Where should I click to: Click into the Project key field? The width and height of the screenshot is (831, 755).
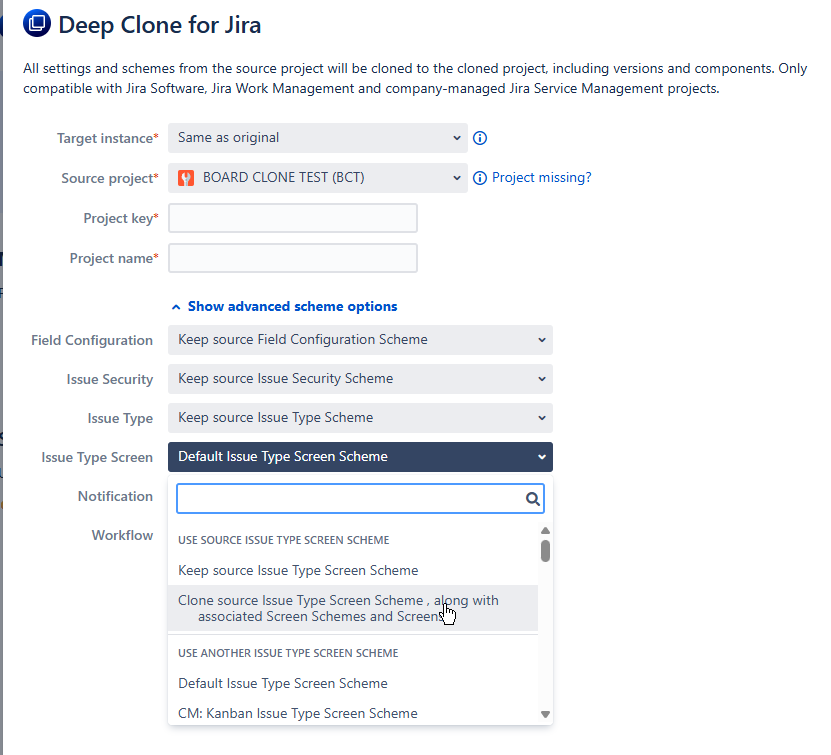(293, 218)
